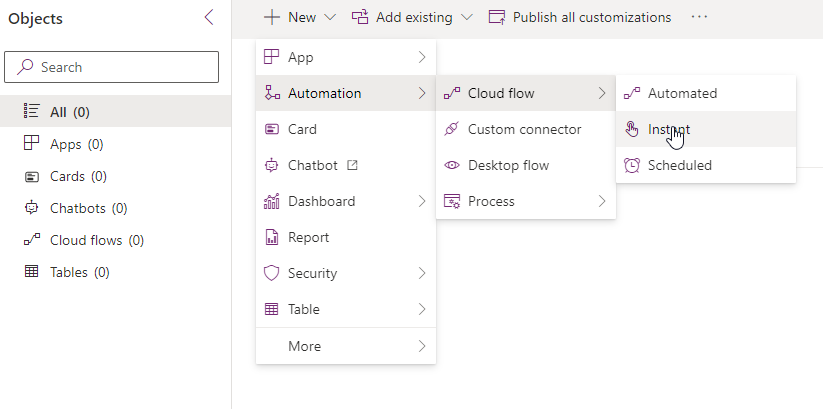Click the Chatbot robot icon in menu
This screenshot has height=409, width=823.
point(271,165)
